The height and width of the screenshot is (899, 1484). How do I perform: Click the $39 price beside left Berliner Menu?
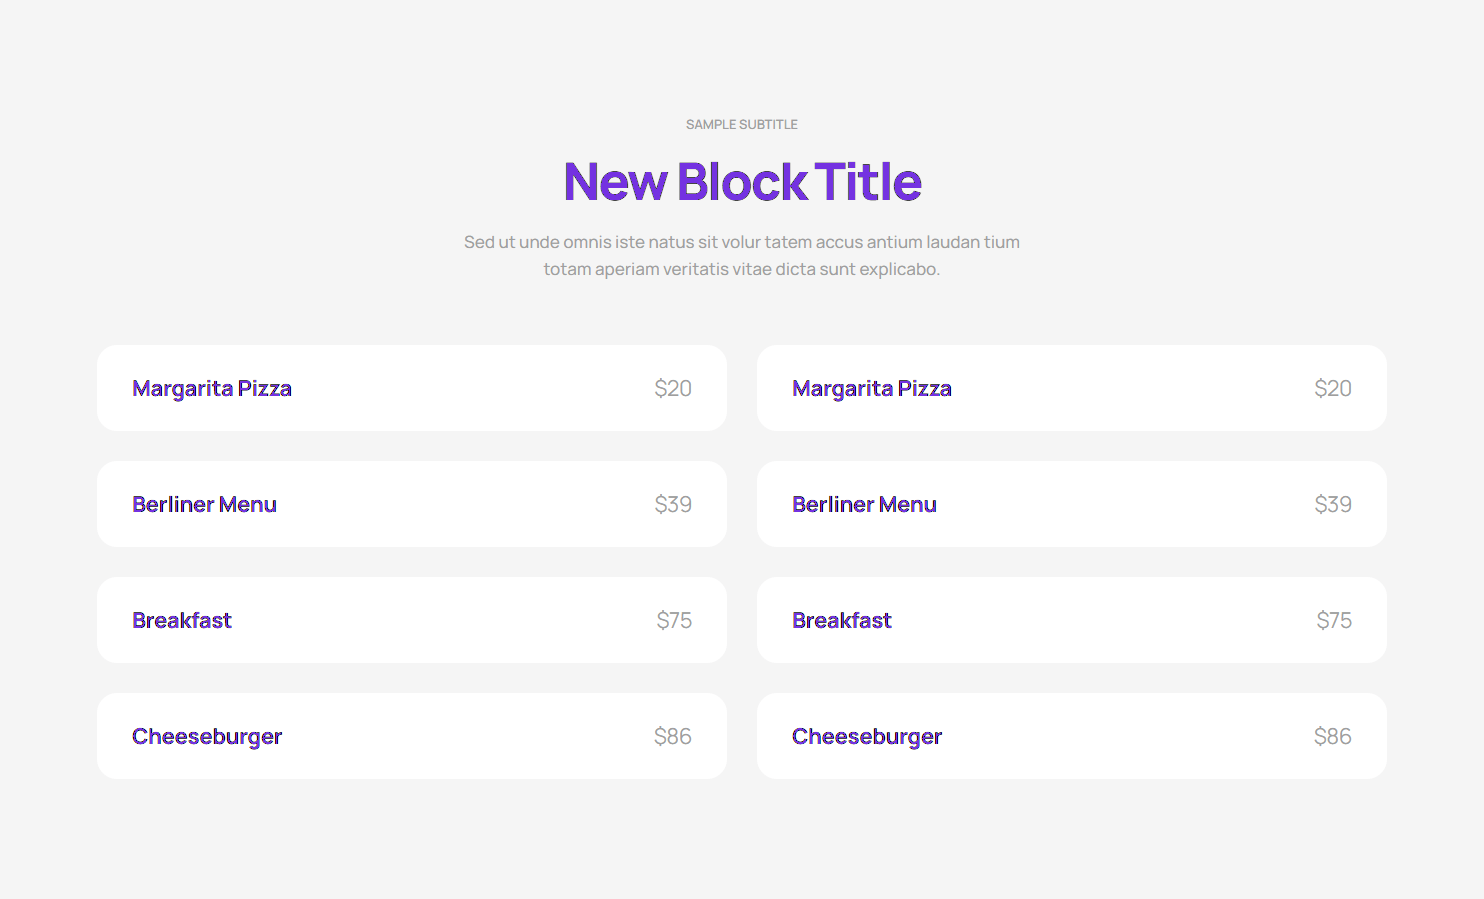674,504
